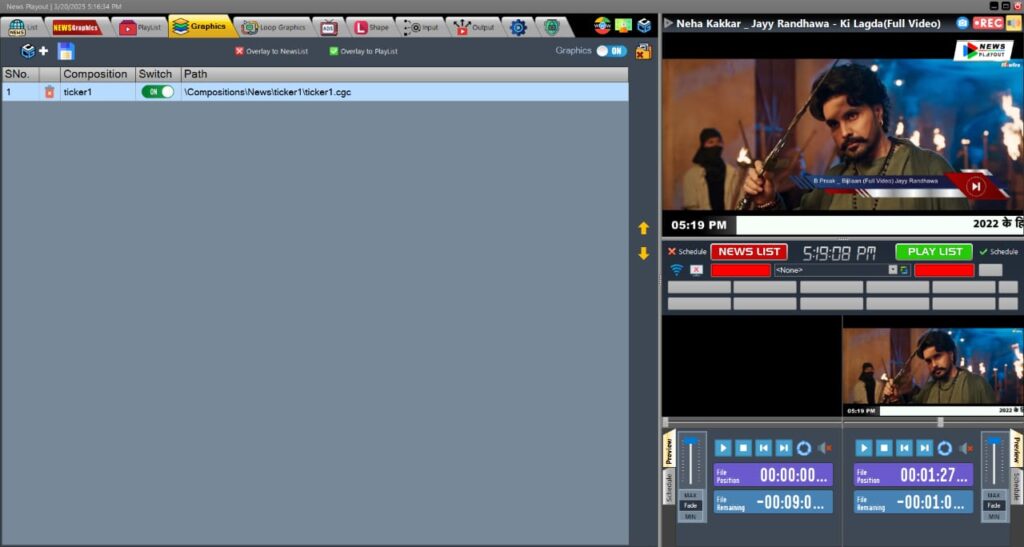The image size is (1024, 547).
Task: Click the red bar under NEWS LIST
Action: (x=741, y=270)
